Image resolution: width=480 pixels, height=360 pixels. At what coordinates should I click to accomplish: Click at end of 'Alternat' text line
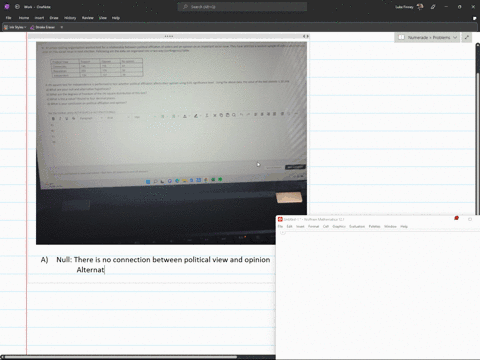point(105,270)
